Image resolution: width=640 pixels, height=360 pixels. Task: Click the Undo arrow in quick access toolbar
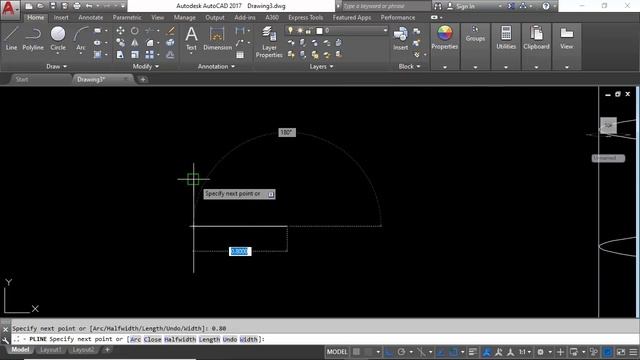pyautogui.click(x=89, y=6)
